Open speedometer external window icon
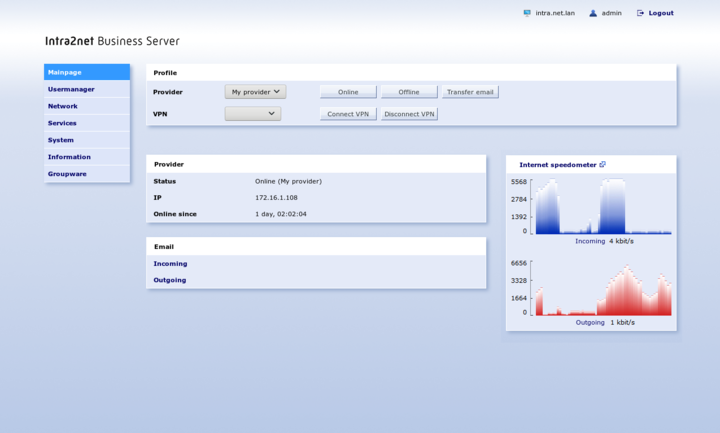Image resolution: width=720 pixels, height=433 pixels. coord(602,164)
